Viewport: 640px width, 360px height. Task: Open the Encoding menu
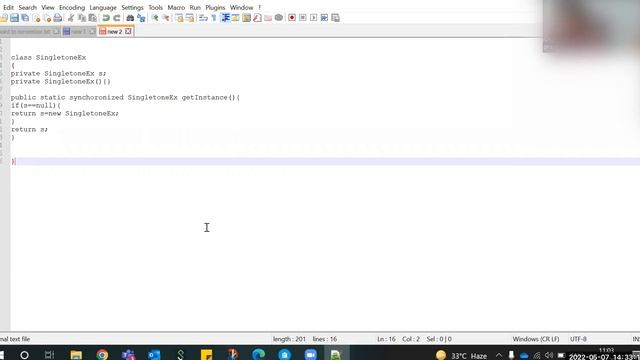pyautogui.click(x=72, y=7)
